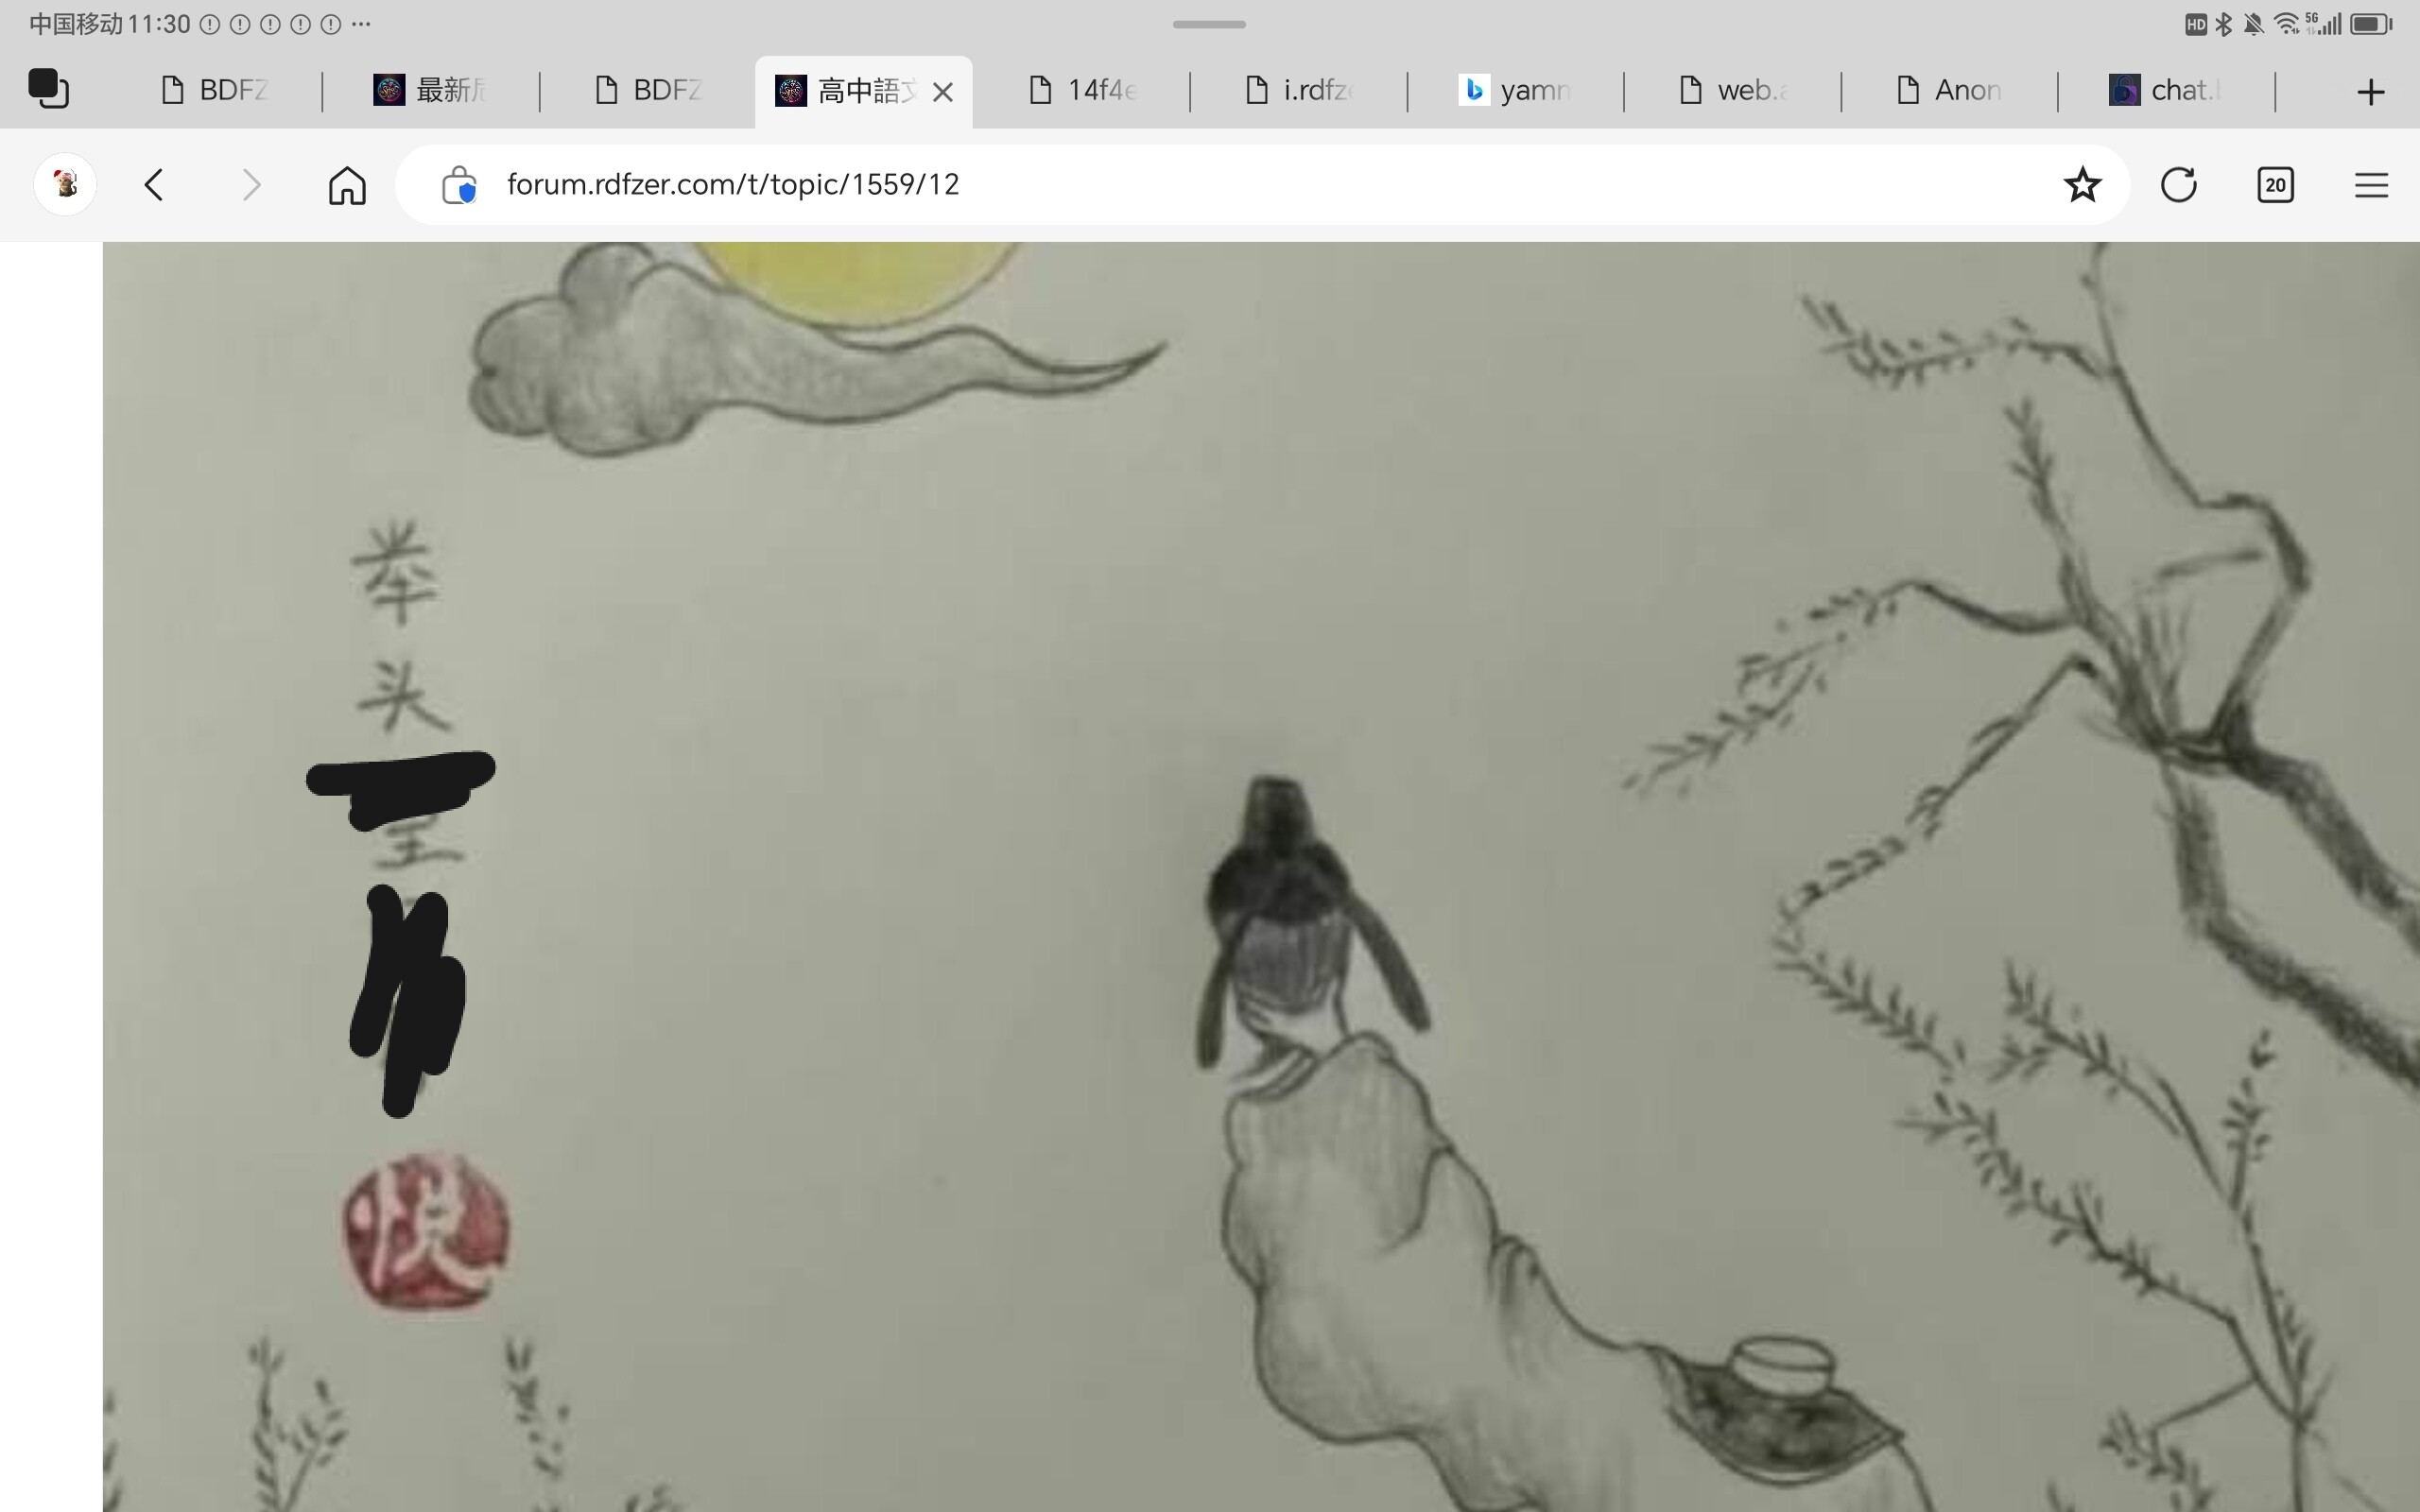Reload the current page
This screenshot has height=1512, width=2420.
(x=2178, y=185)
